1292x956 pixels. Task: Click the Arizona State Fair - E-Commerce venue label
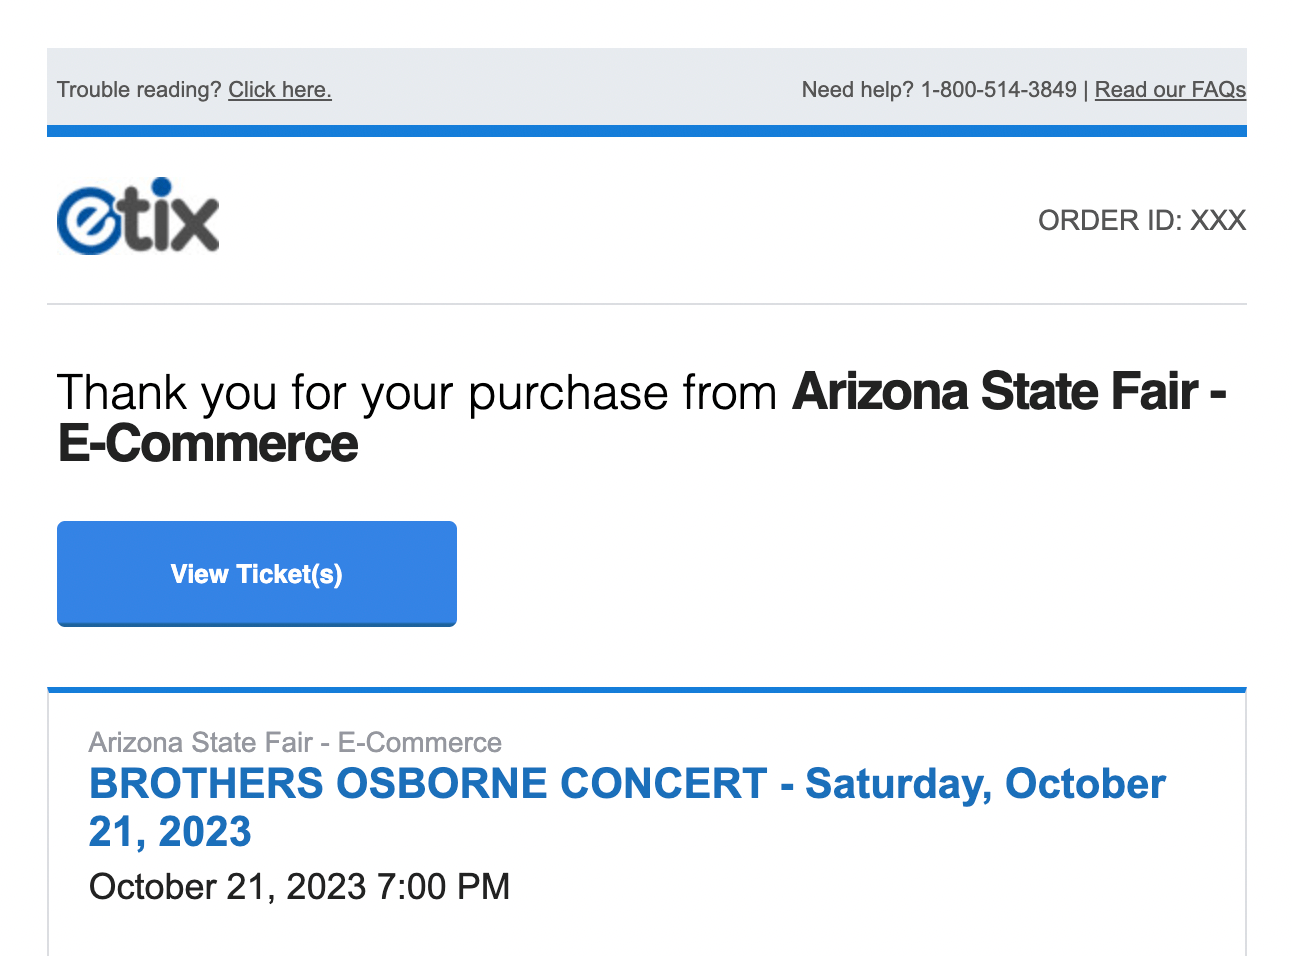(295, 742)
